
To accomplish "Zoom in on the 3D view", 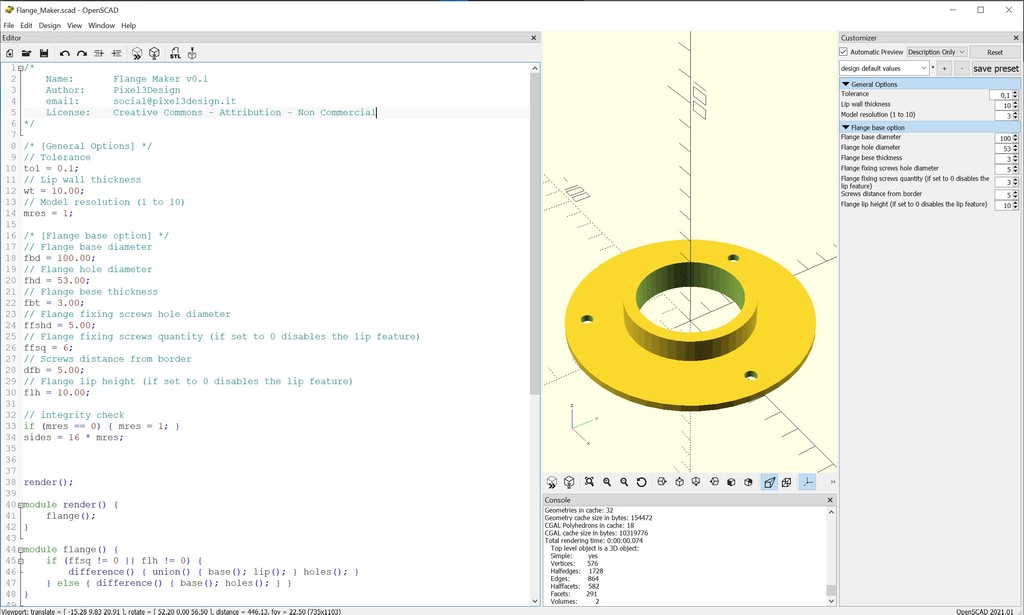I will [x=607, y=482].
